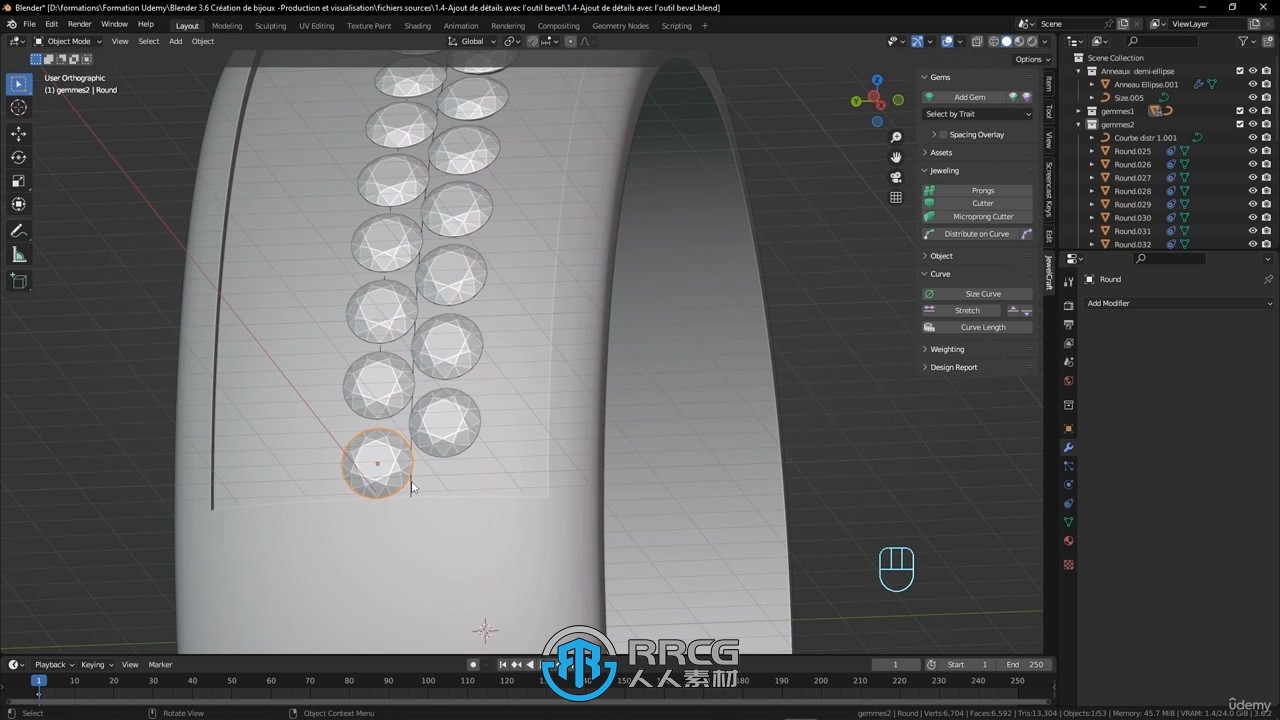
Task: Select the Cursor tool in toolbar
Action: click(18, 108)
